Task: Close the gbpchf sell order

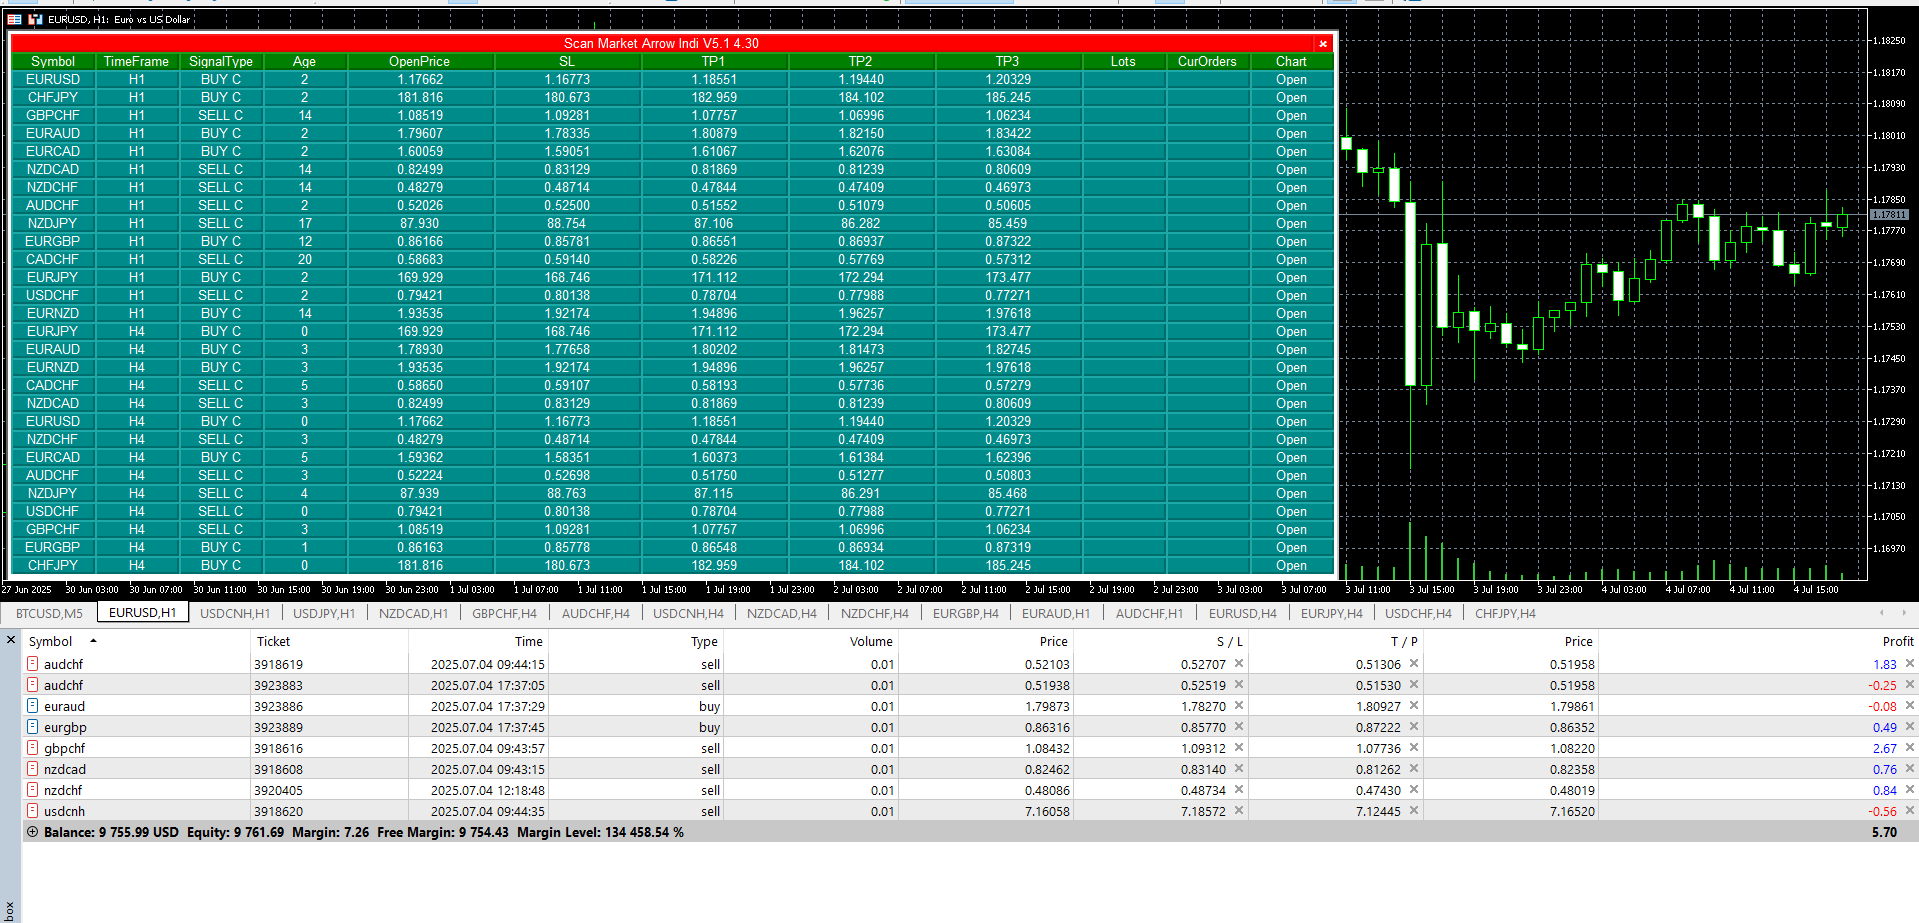Action: coord(1909,748)
